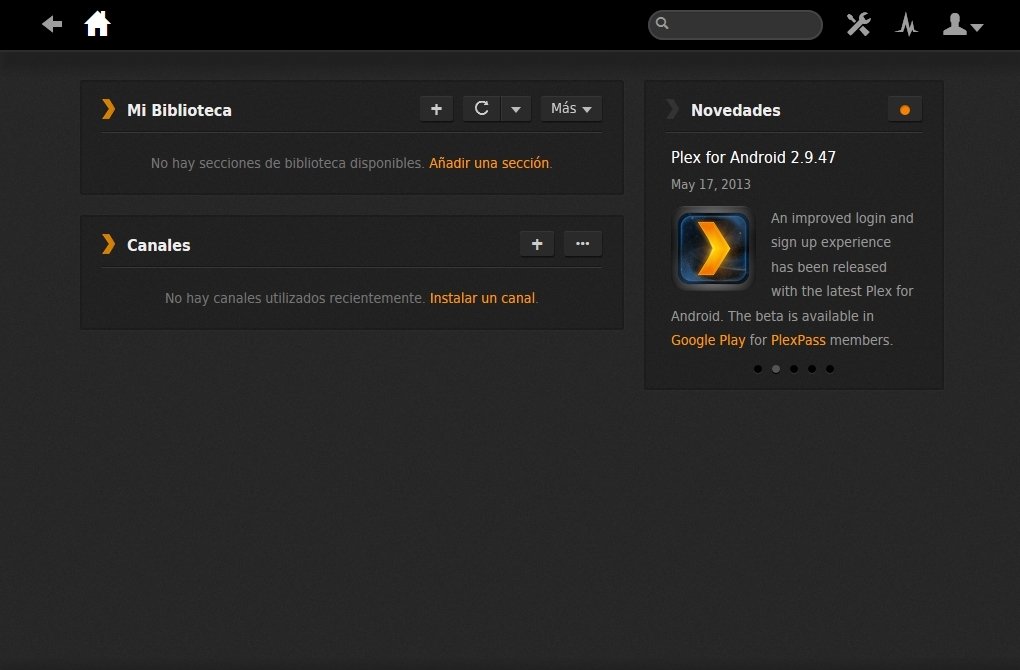This screenshot has height=670, width=1020.
Task: Open the Canales heading
Action: pos(159,245)
